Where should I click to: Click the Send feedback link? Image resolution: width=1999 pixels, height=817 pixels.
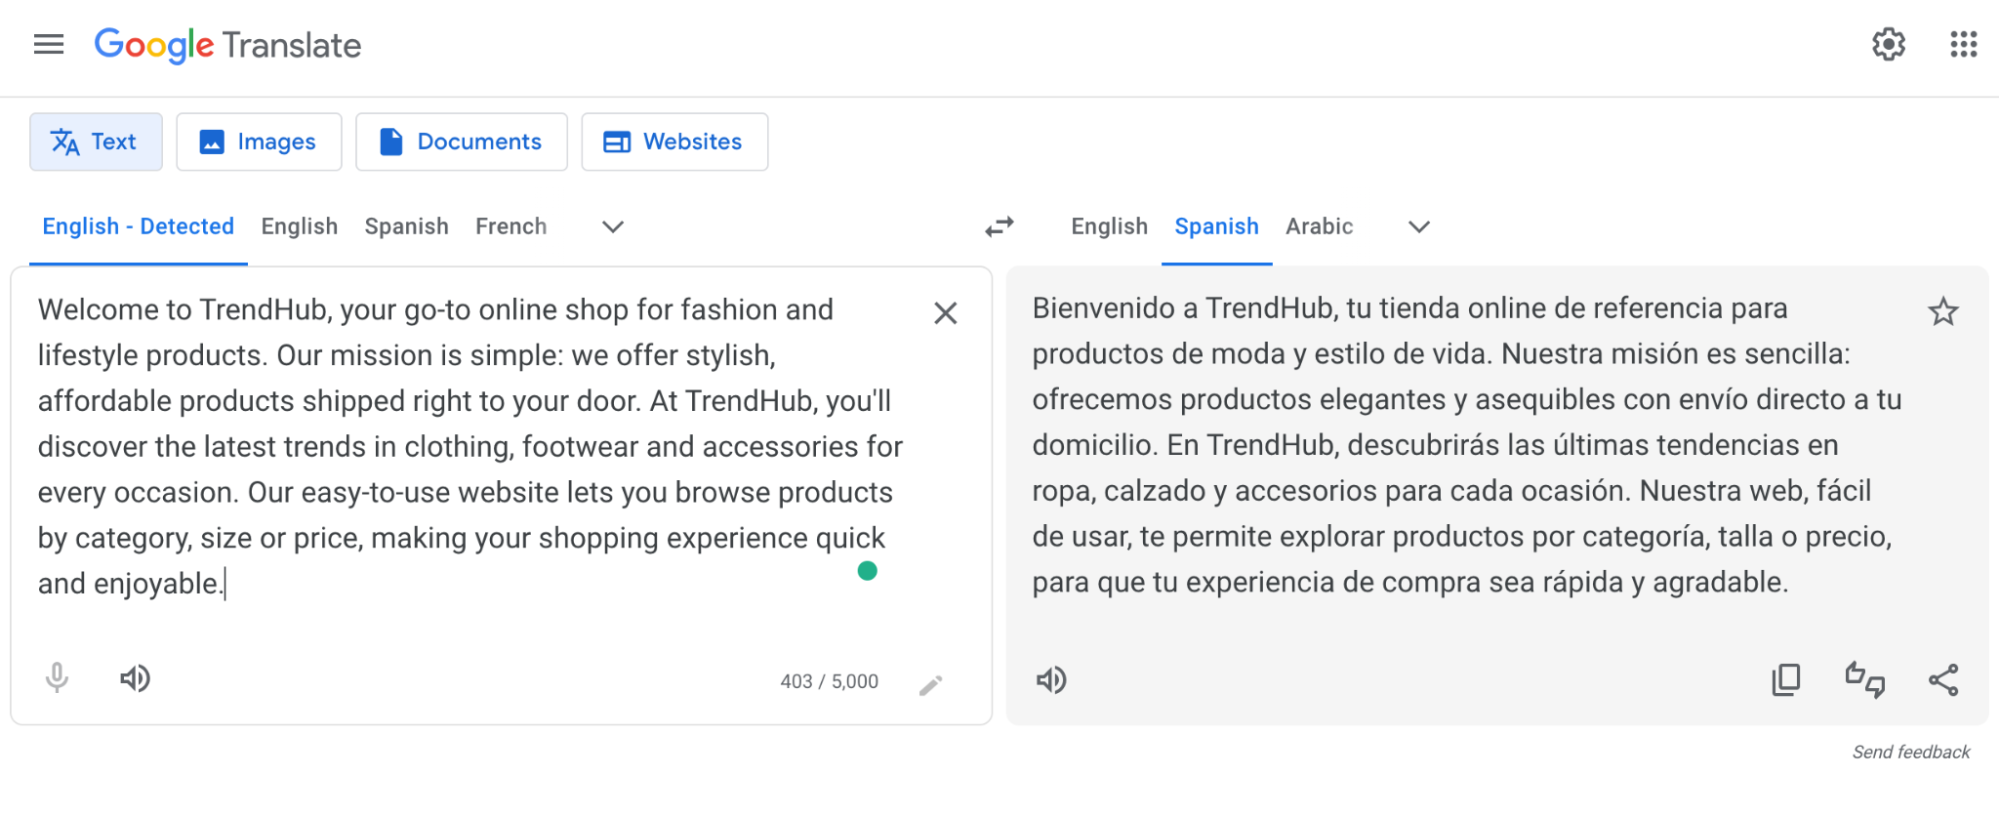tap(1911, 752)
